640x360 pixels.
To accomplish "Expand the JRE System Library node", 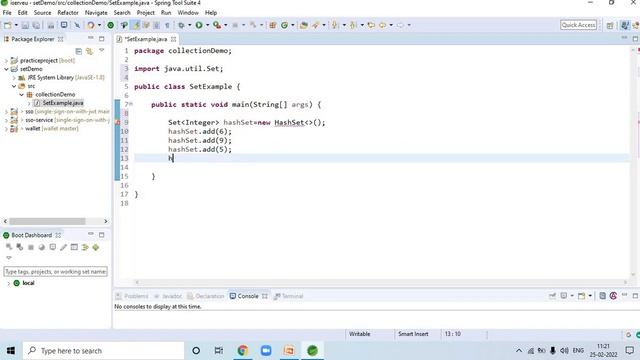I will 14,78.
